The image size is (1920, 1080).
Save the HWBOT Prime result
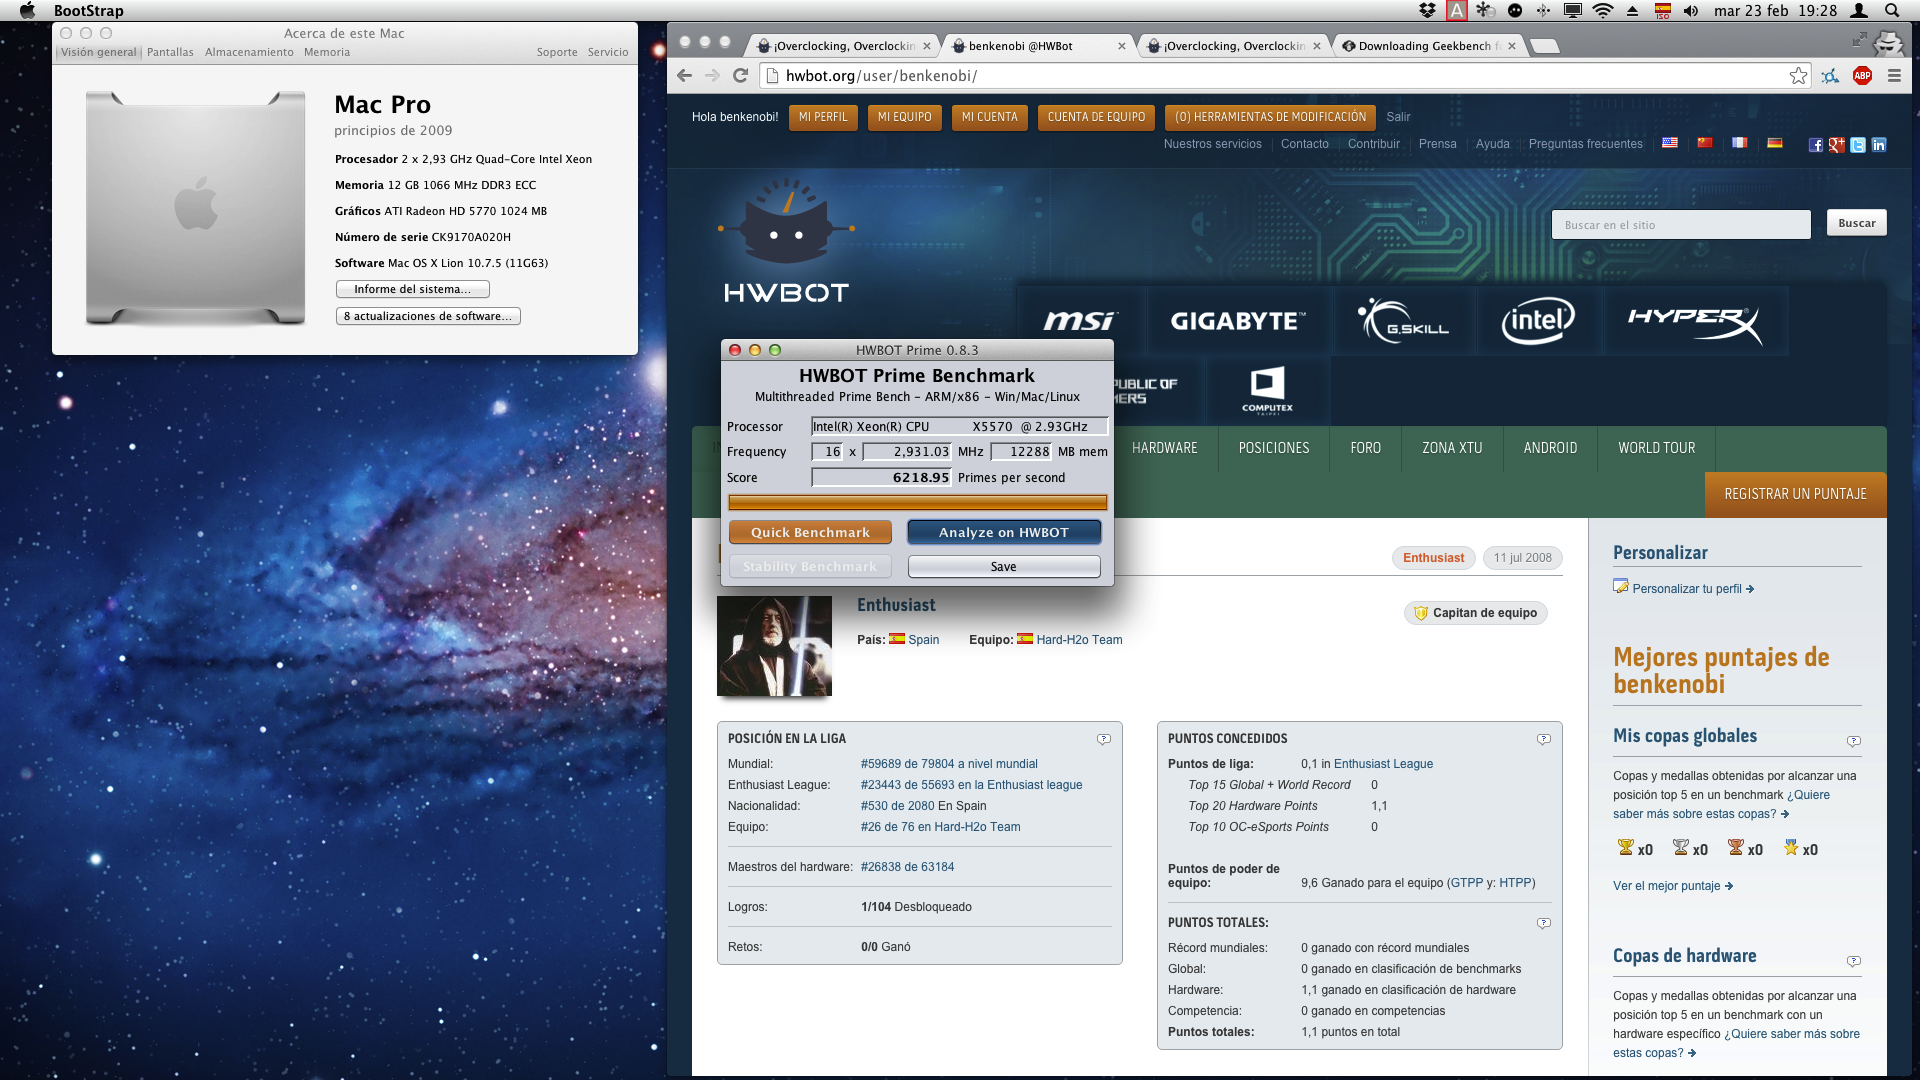tap(1004, 567)
